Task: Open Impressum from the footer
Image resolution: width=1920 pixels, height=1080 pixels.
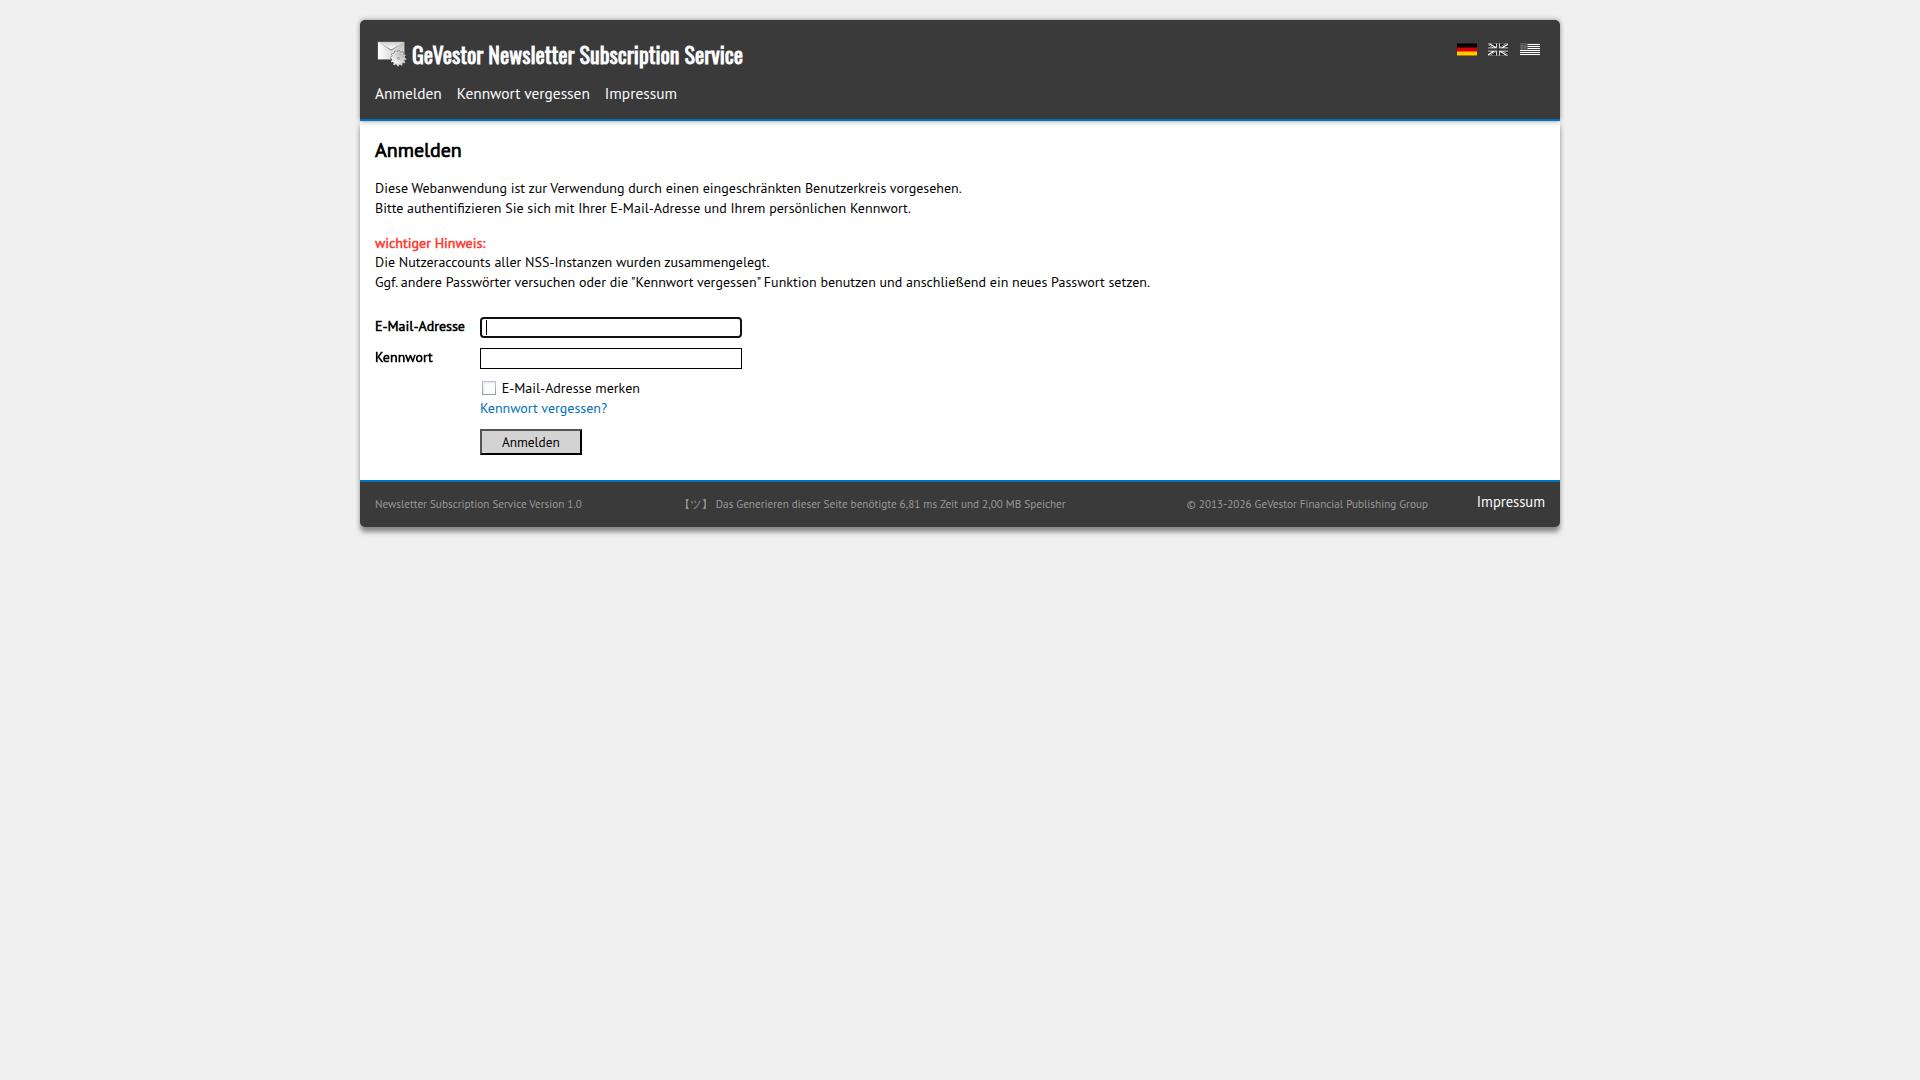Action: [x=1510, y=502]
